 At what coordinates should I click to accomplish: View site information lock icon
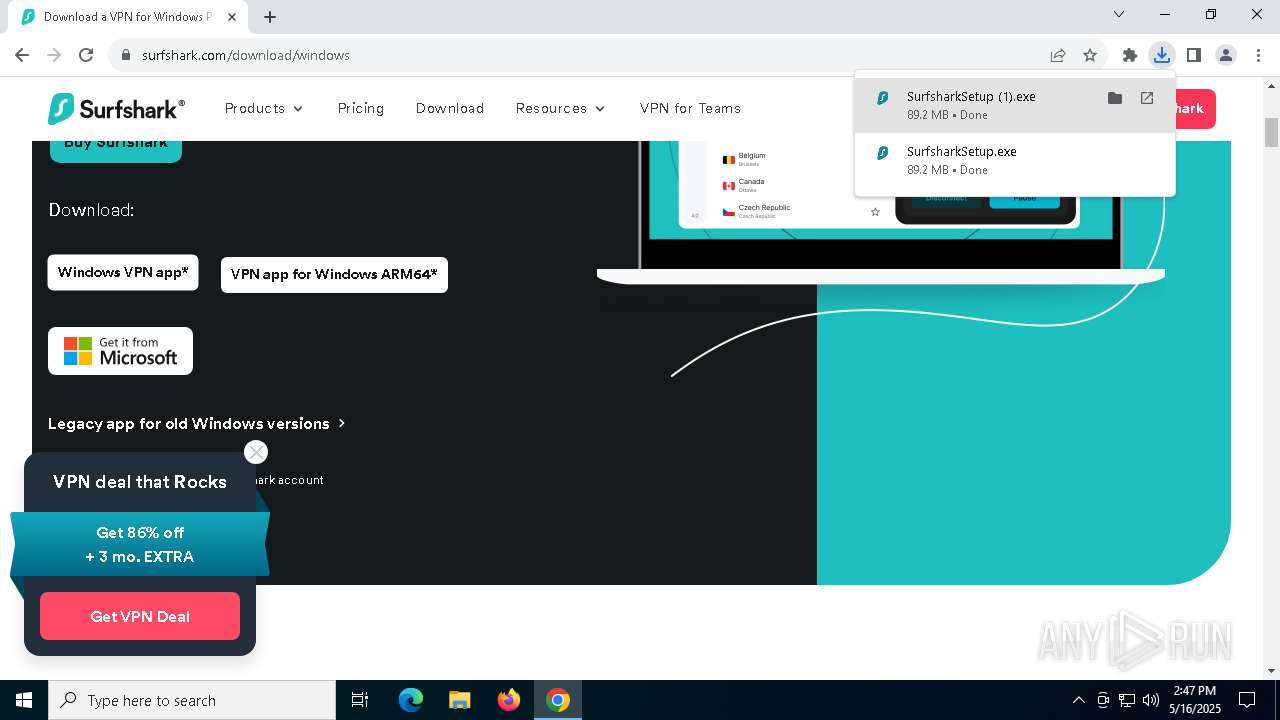click(x=126, y=55)
